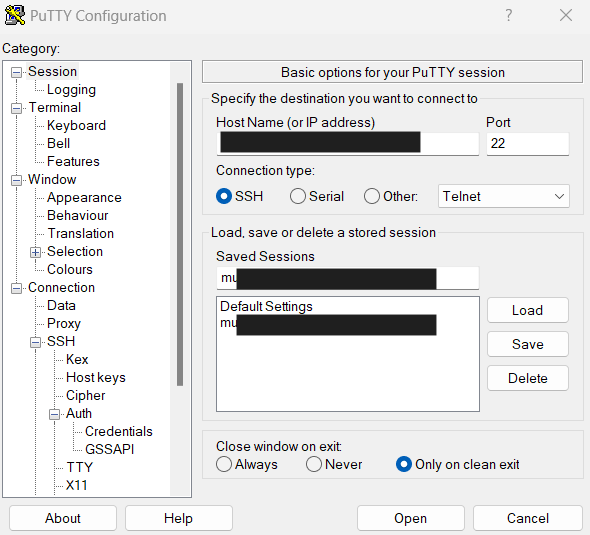Viewport: 590px width, 535px height.
Task: Collapse the Auth tree node
Action: 55,414
